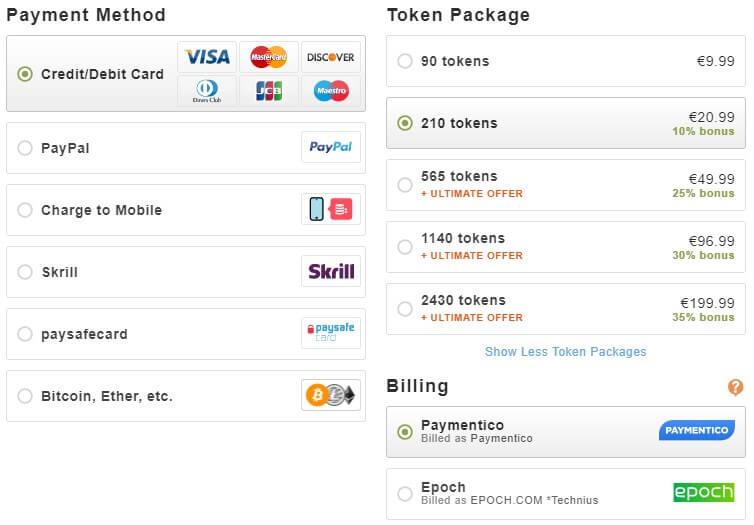
Task: Click the 30% bonus label
Action: (x=704, y=255)
